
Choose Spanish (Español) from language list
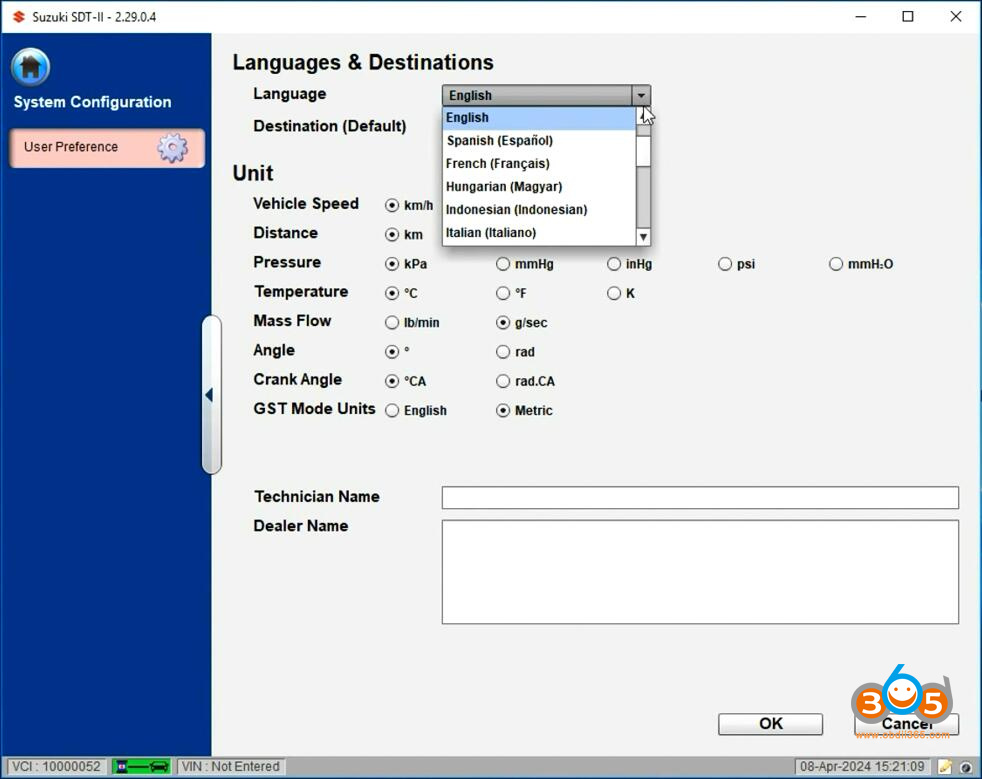click(499, 141)
